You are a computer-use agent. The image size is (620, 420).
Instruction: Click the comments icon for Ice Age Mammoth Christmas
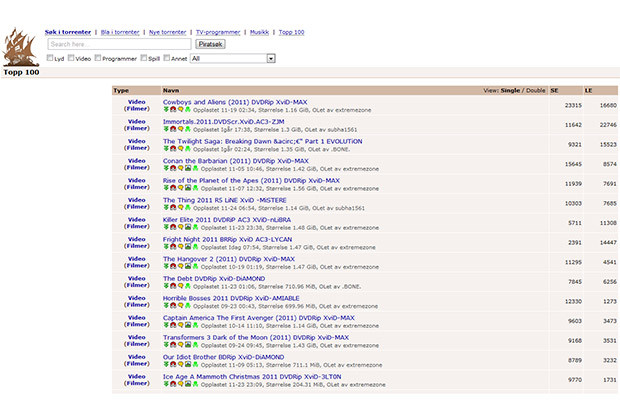tap(181, 384)
